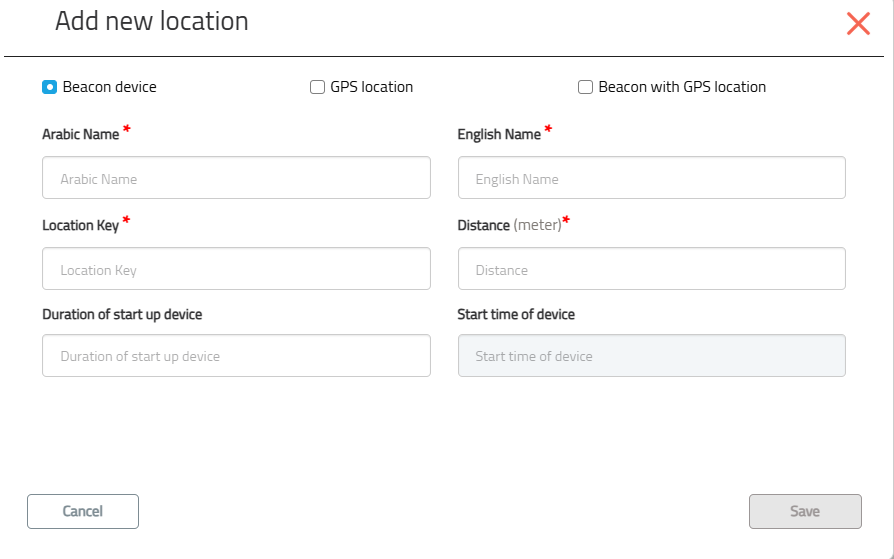Image resolution: width=894 pixels, height=559 pixels.
Task: Enable the GPS location checkbox
Action: 317,87
